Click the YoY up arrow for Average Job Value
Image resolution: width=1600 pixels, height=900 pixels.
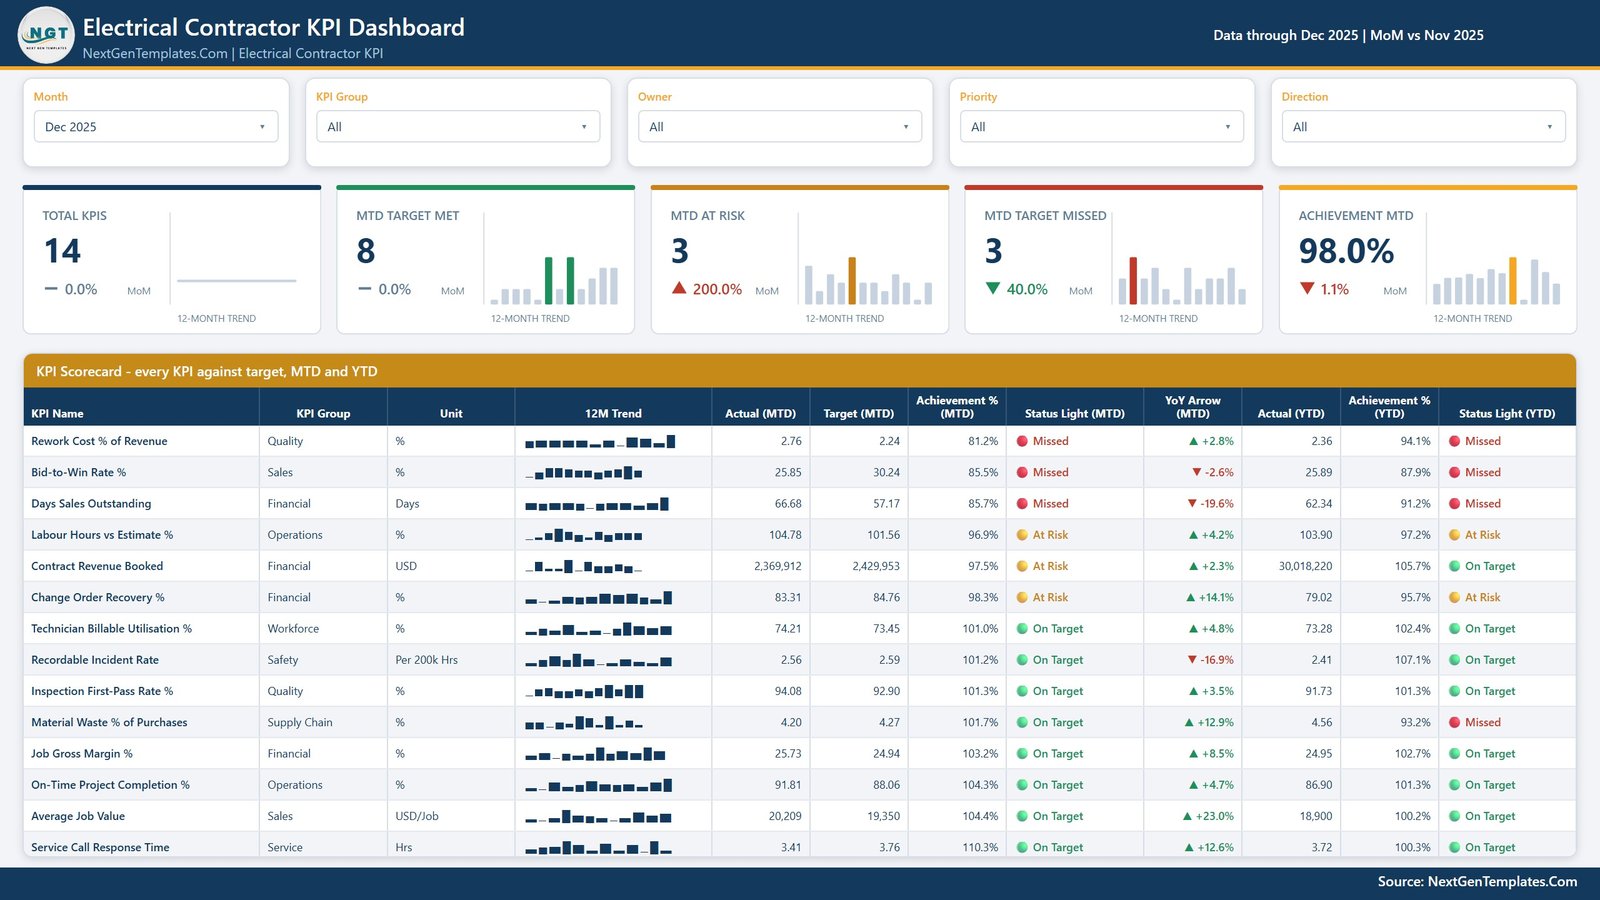(x=1188, y=816)
